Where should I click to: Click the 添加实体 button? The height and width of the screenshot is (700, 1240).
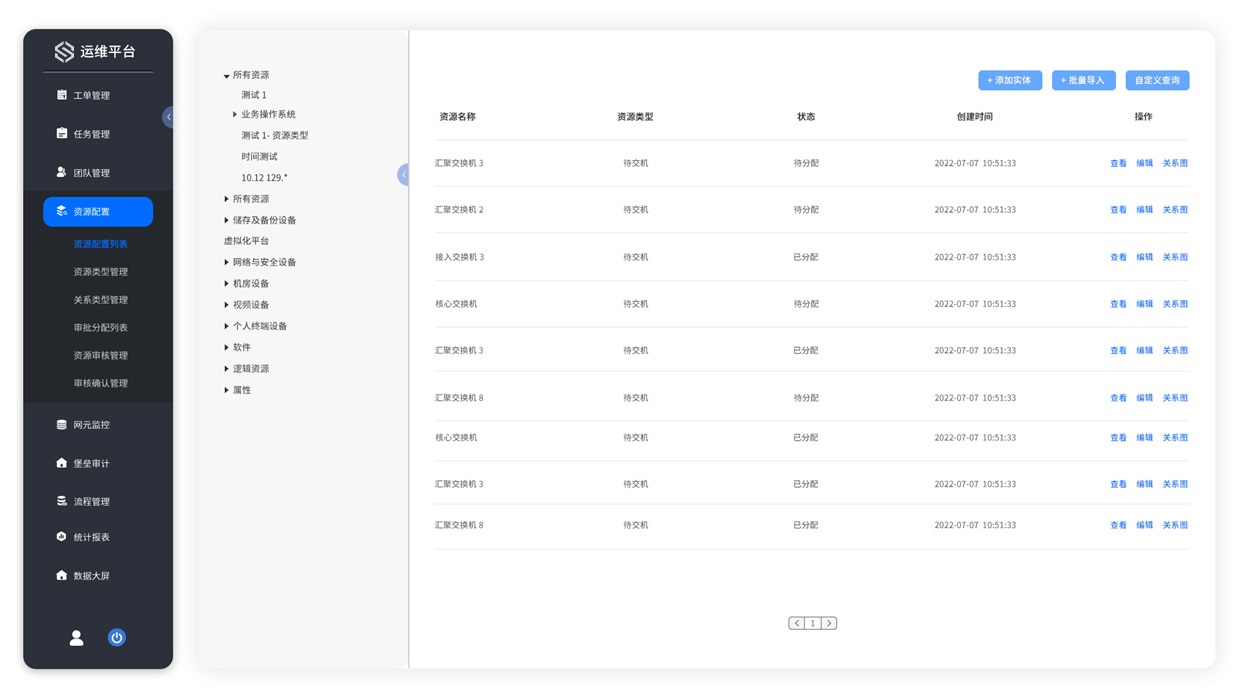[1010, 80]
